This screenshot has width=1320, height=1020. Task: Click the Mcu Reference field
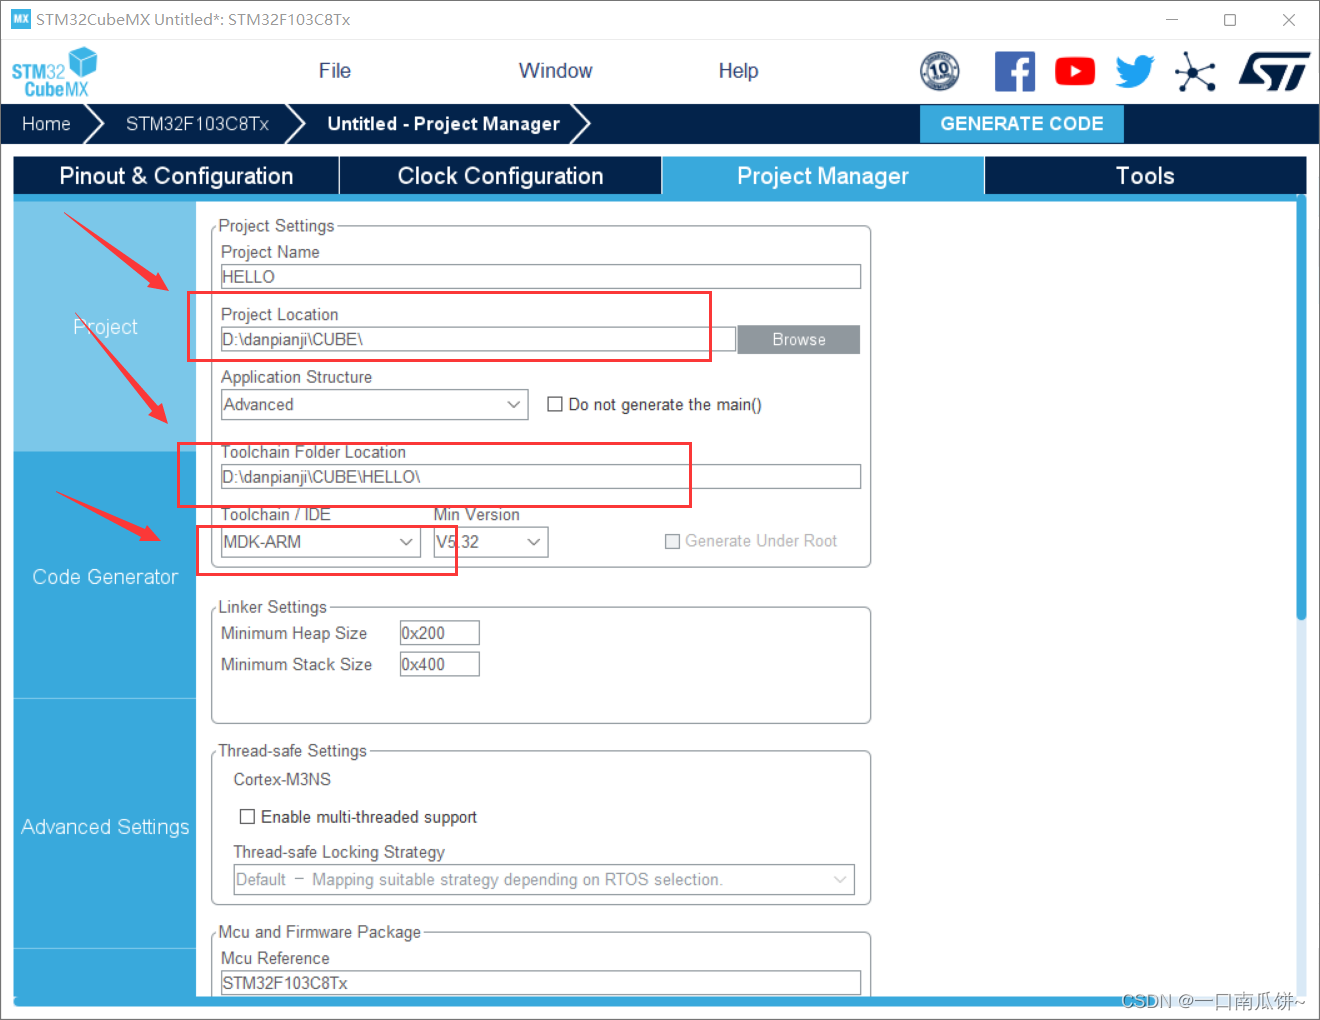[x=540, y=983]
